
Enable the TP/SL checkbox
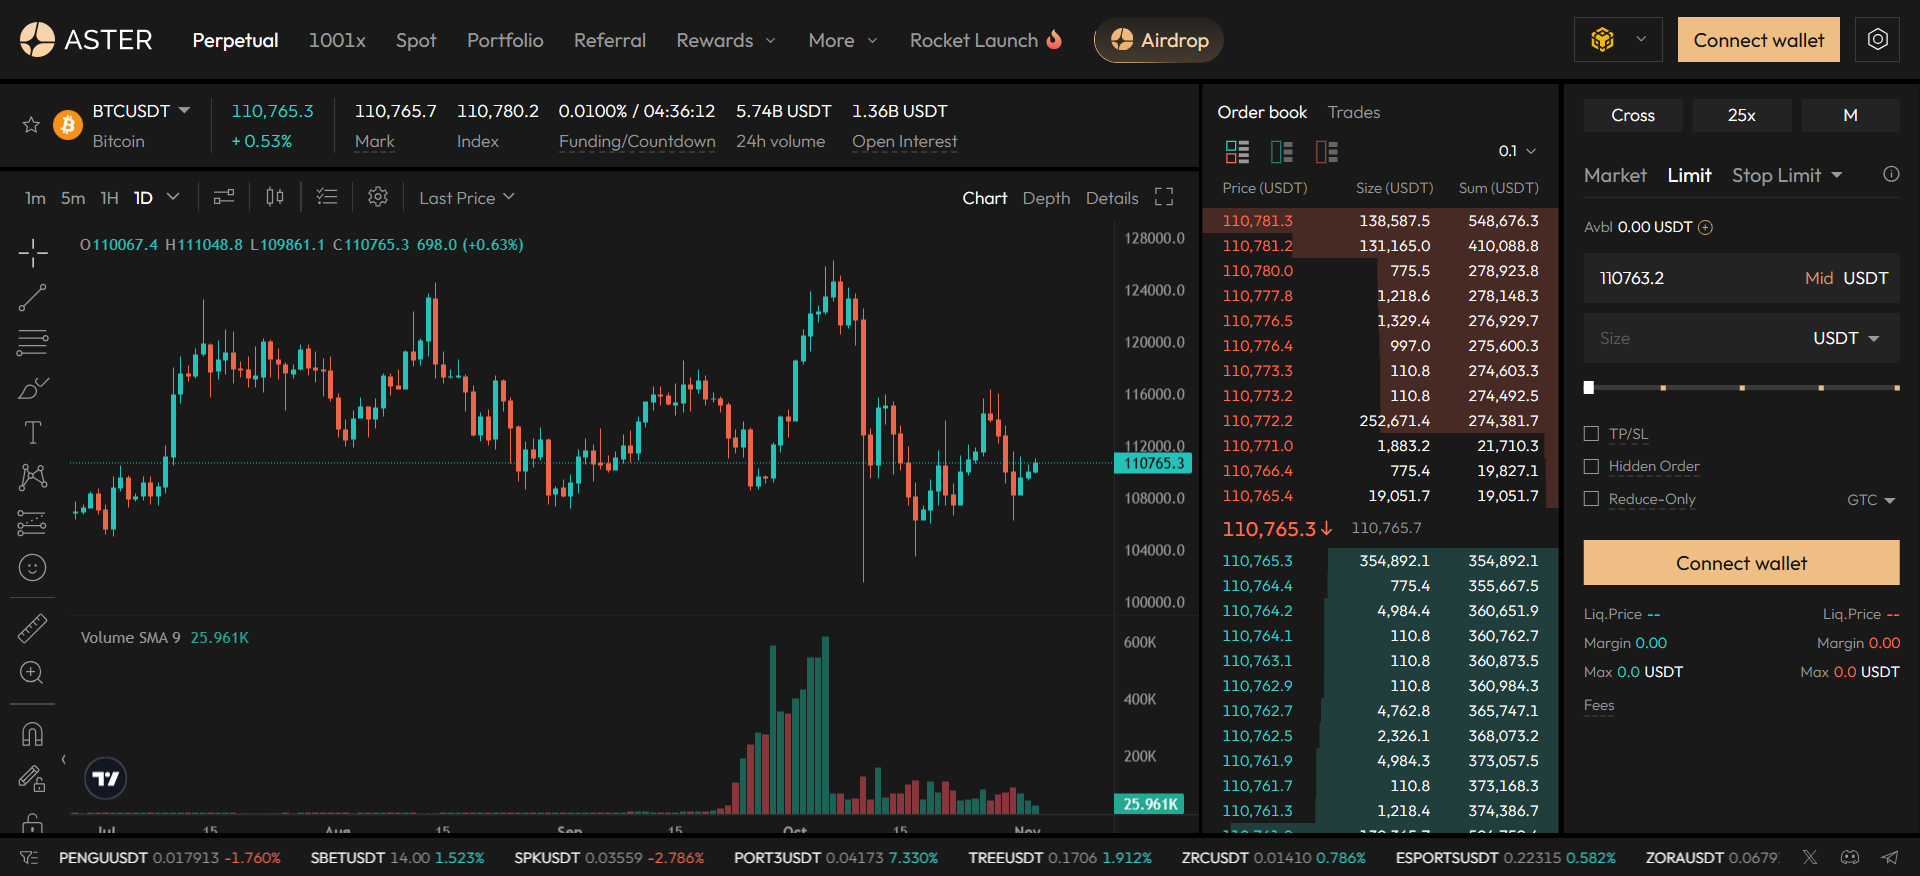click(x=1592, y=433)
